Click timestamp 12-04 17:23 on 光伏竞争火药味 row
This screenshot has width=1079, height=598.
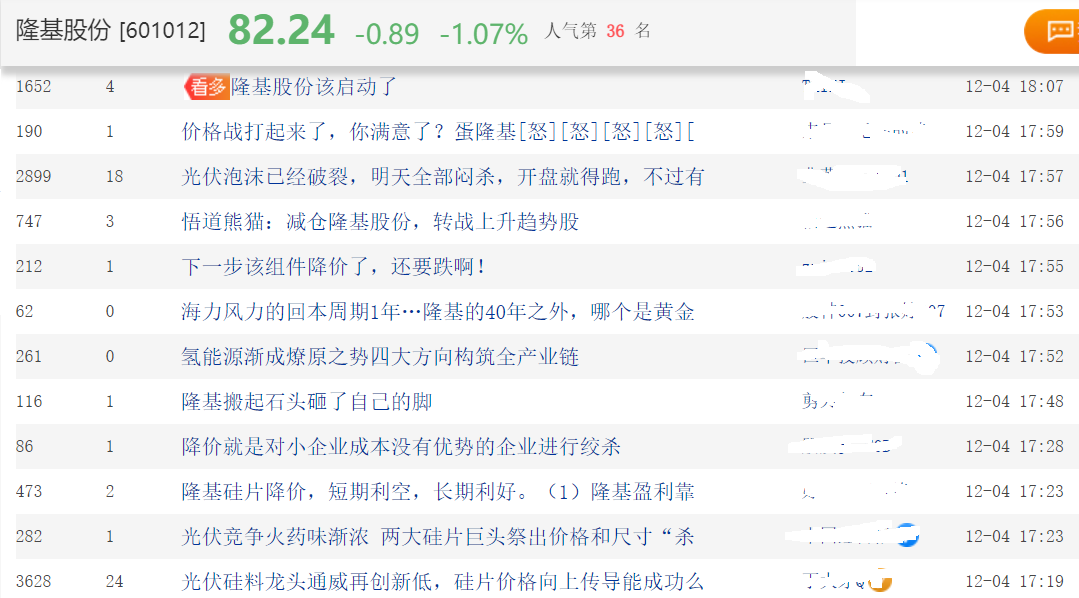[1014, 536]
